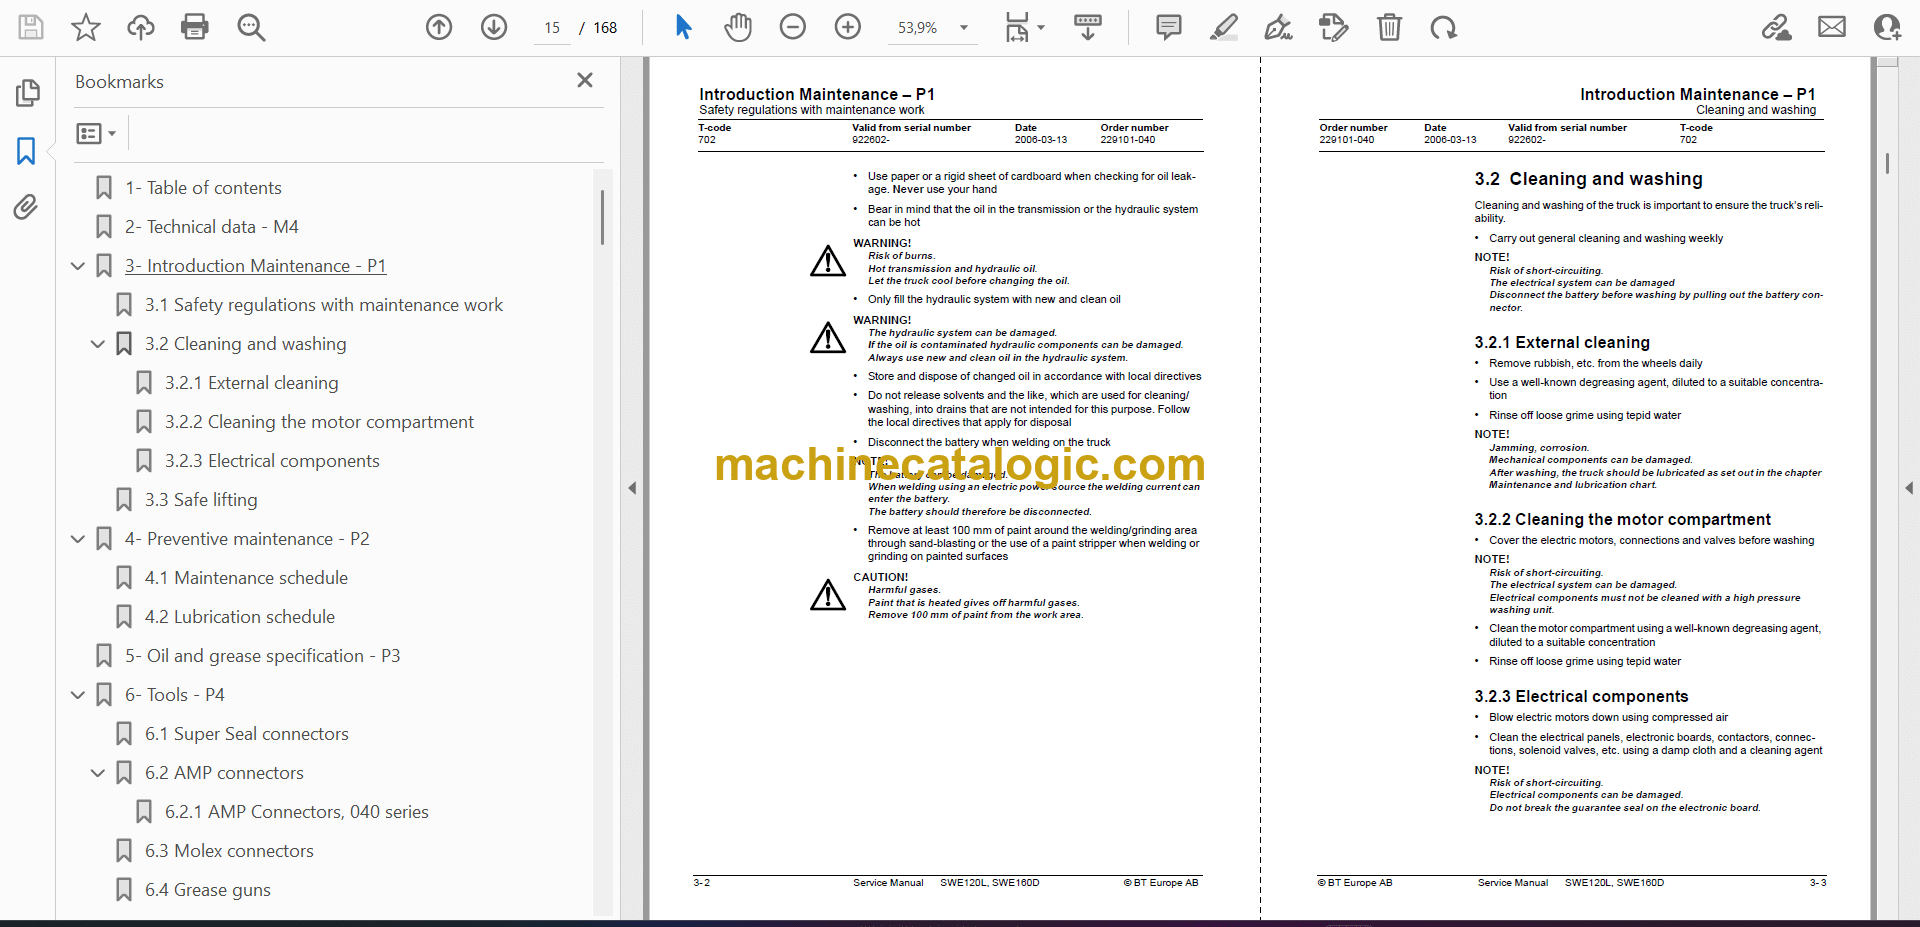The width and height of the screenshot is (1920, 927).
Task: Collapse the 3- Introduction Maintenance bookmark
Action: click(x=78, y=266)
